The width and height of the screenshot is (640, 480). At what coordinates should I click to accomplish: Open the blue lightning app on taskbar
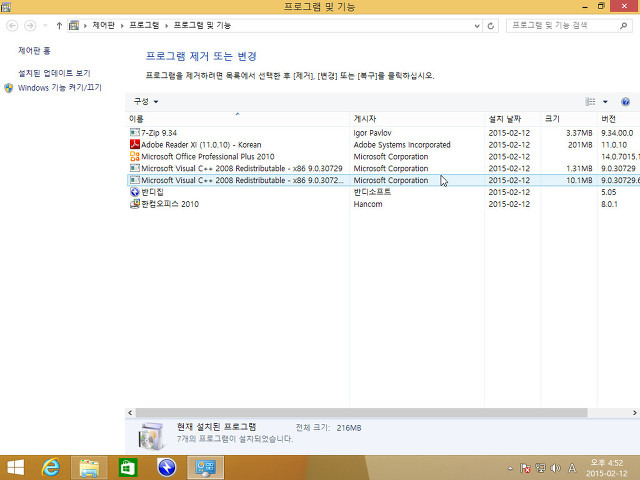click(167, 468)
